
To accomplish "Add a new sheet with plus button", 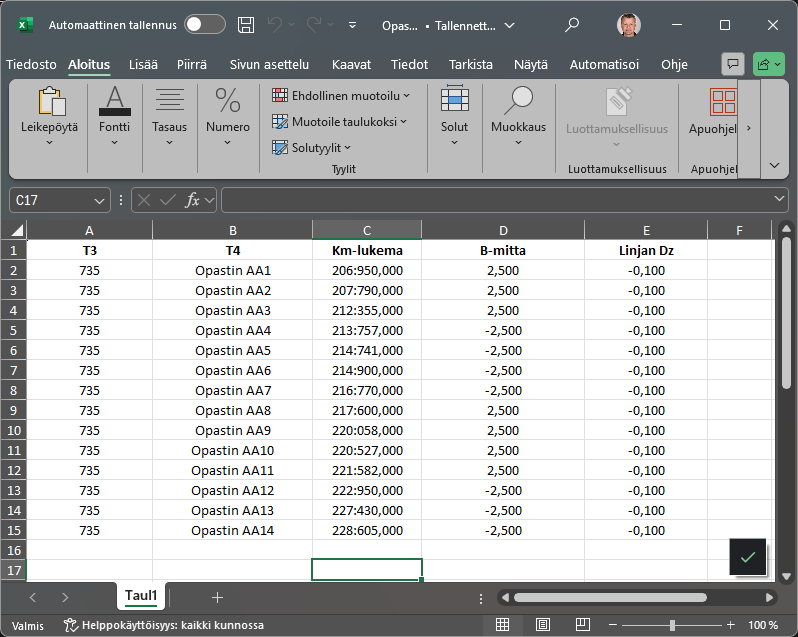I will (x=217, y=597).
